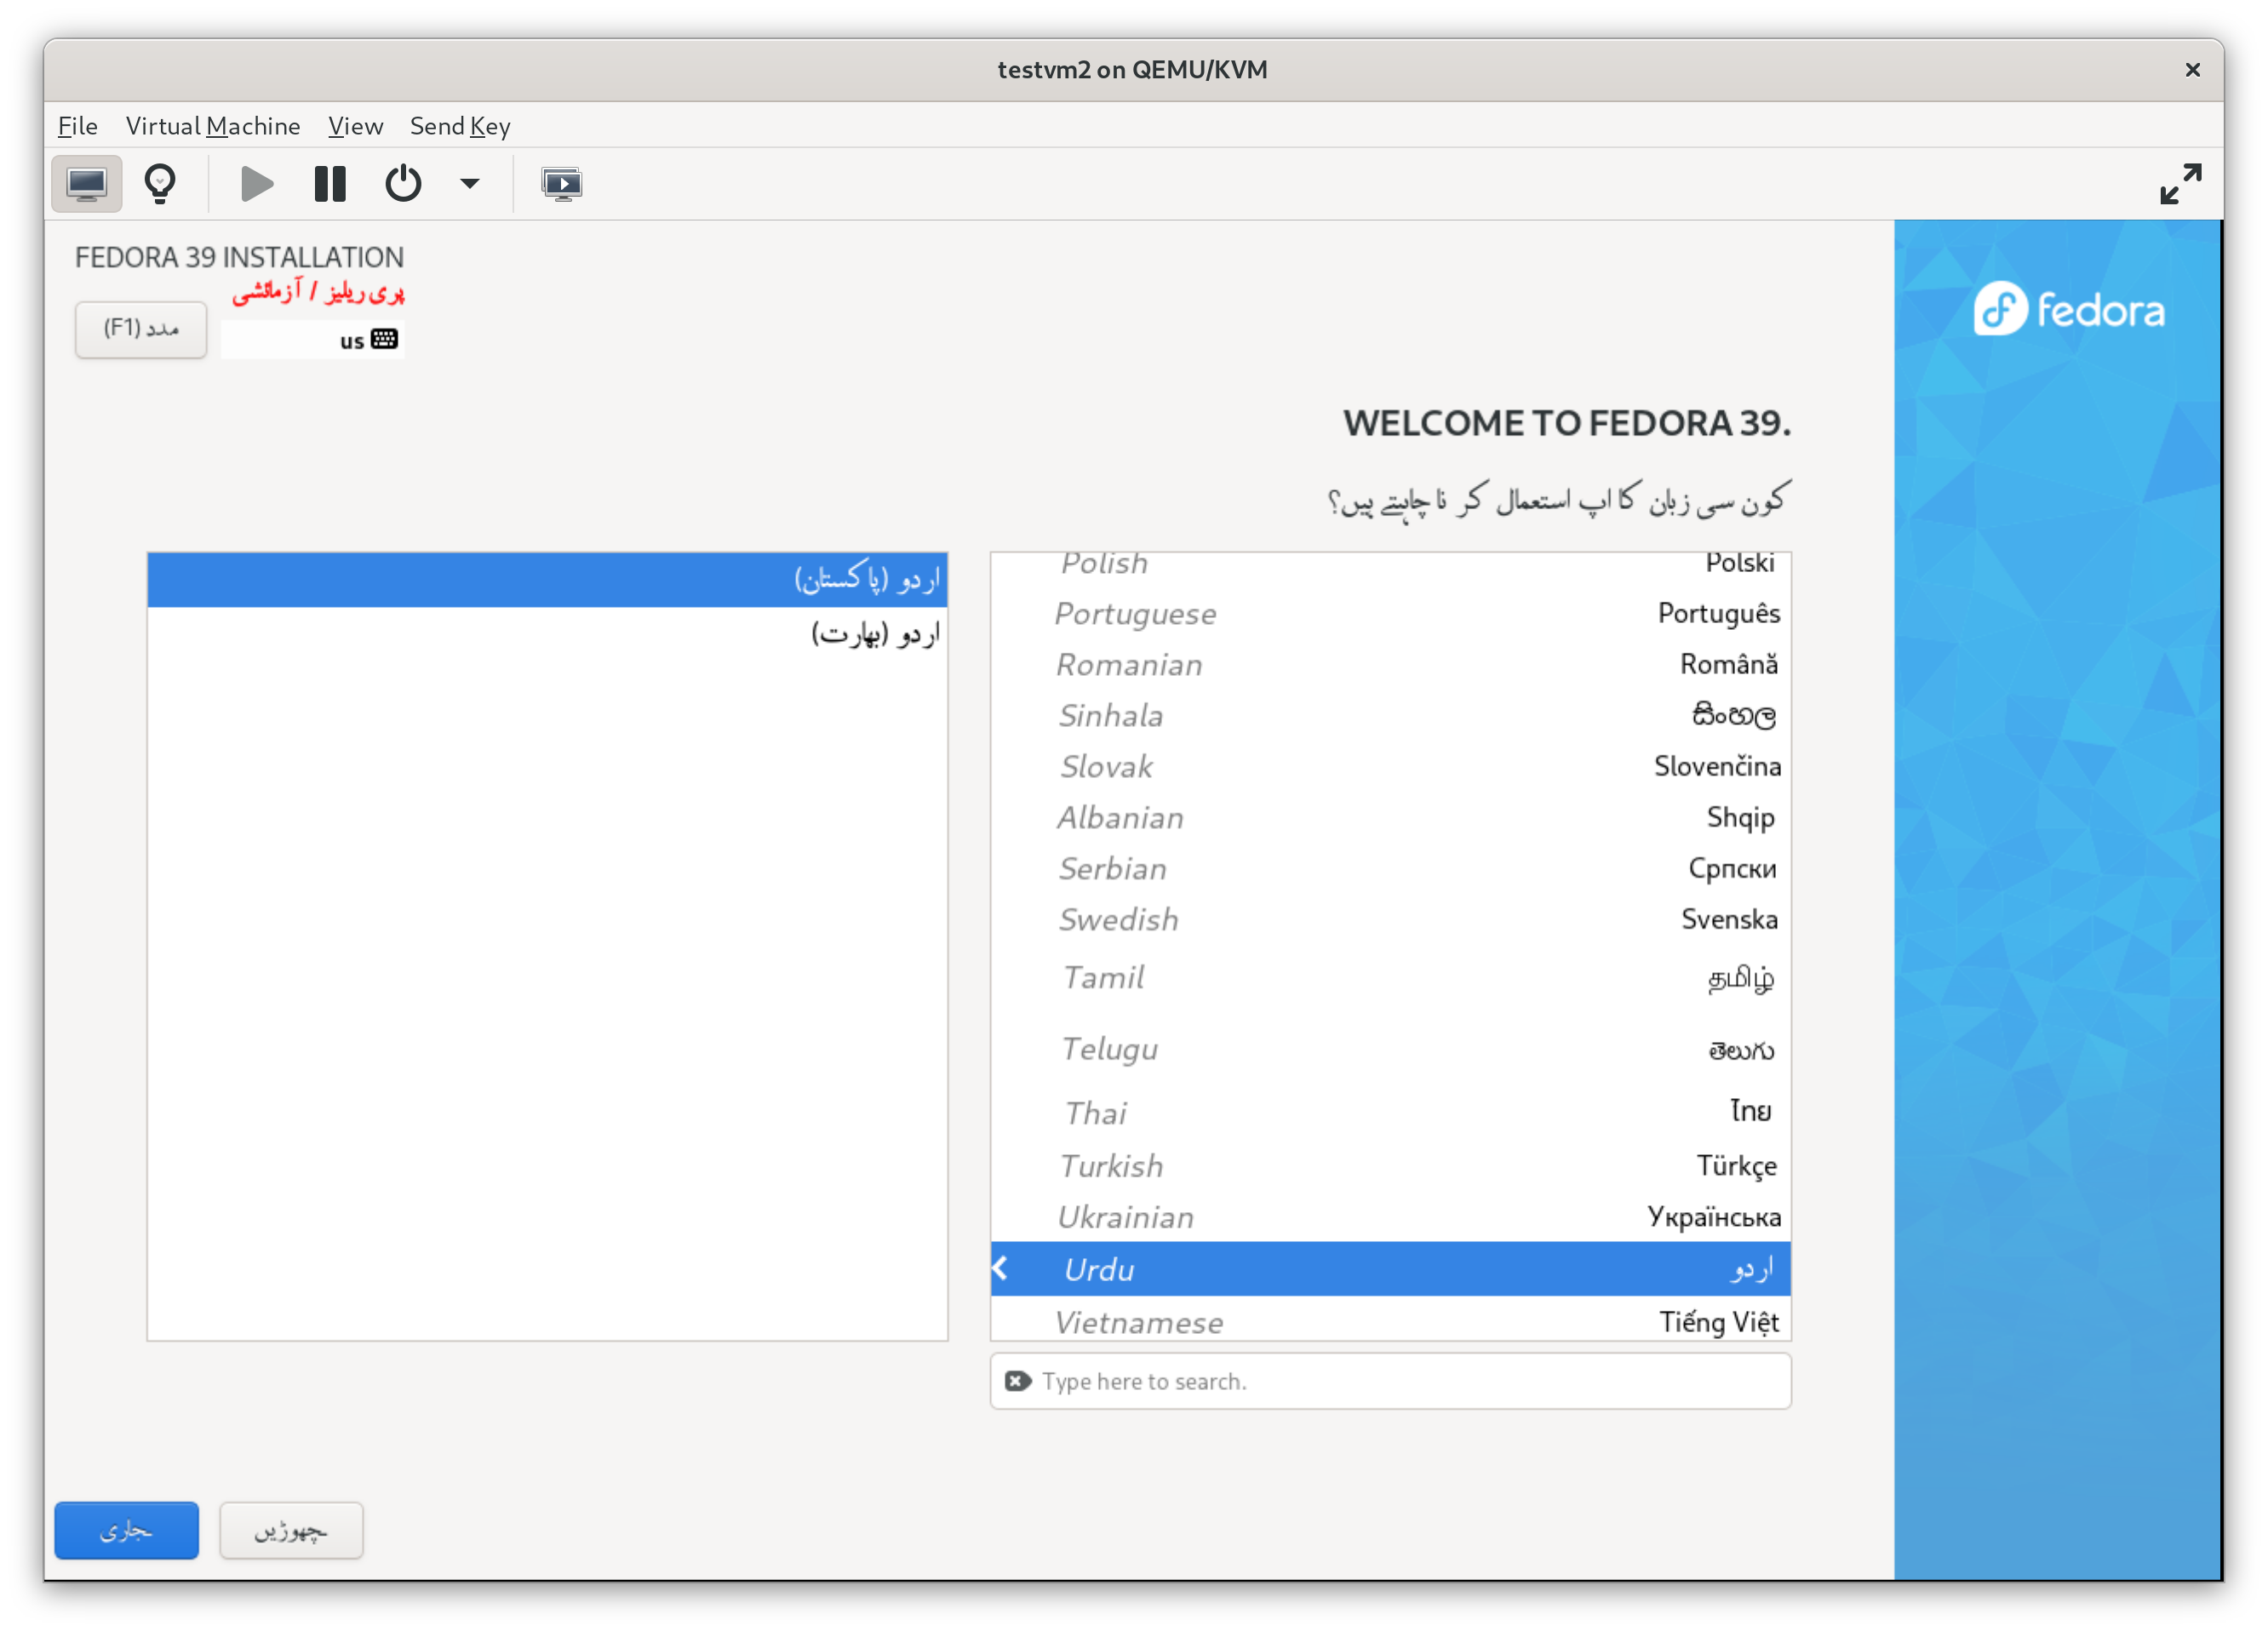The image size is (2268, 1631).
Task: Switch to fullscreen view
Action: coord(2180,184)
